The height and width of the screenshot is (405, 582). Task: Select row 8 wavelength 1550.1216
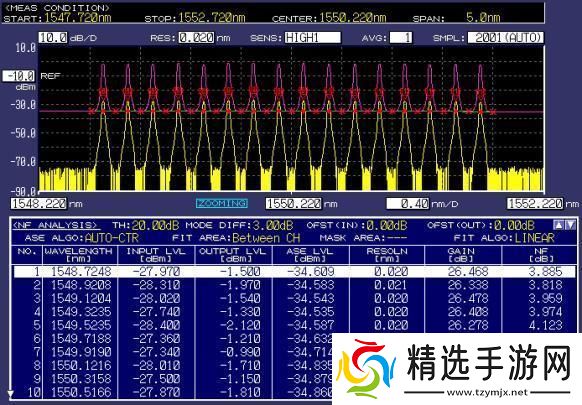[81, 366]
